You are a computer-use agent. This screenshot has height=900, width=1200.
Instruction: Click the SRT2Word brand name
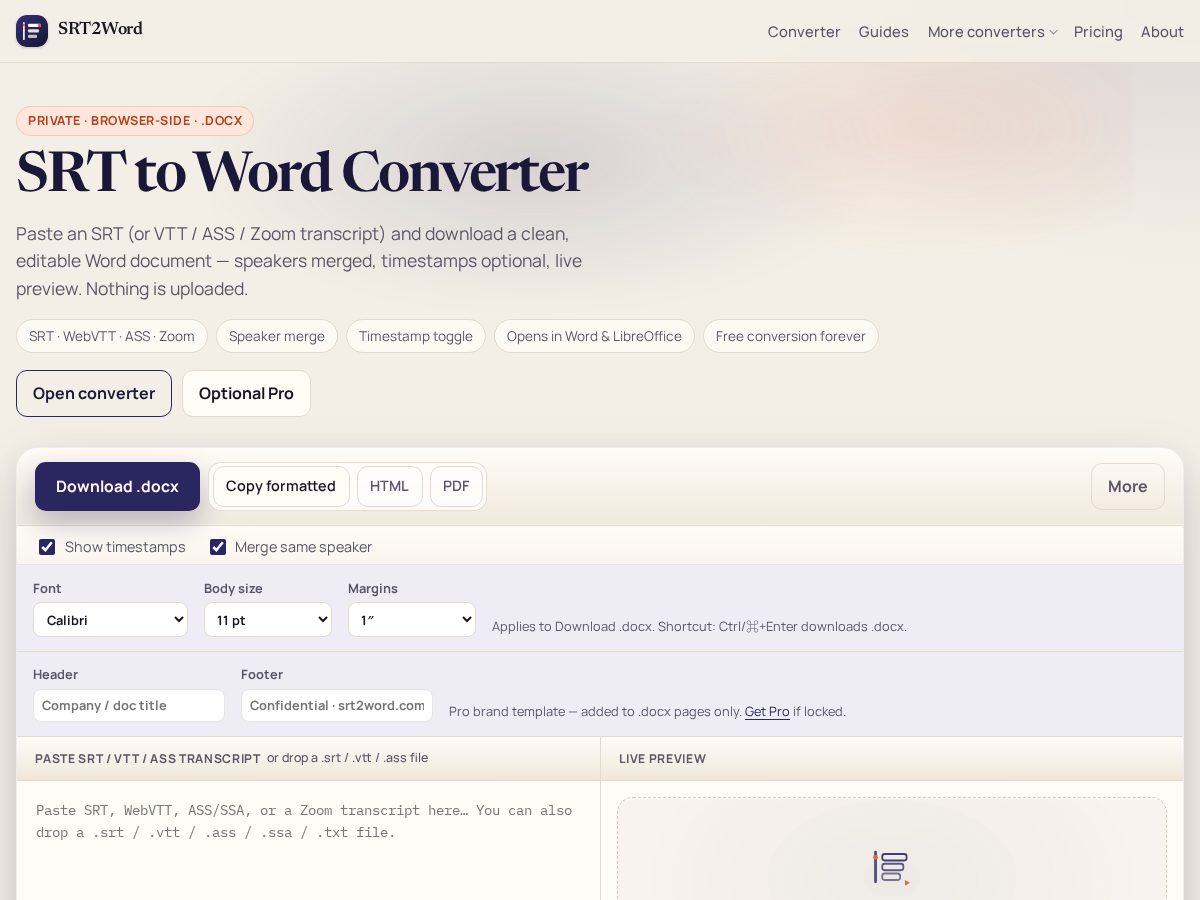pos(100,29)
